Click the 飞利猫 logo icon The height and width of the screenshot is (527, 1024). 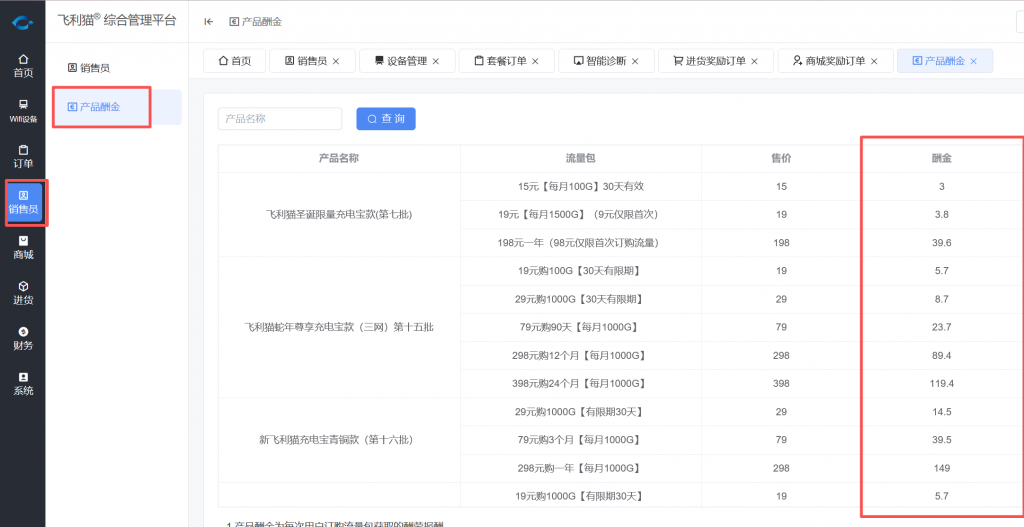(x=23, y=24)
